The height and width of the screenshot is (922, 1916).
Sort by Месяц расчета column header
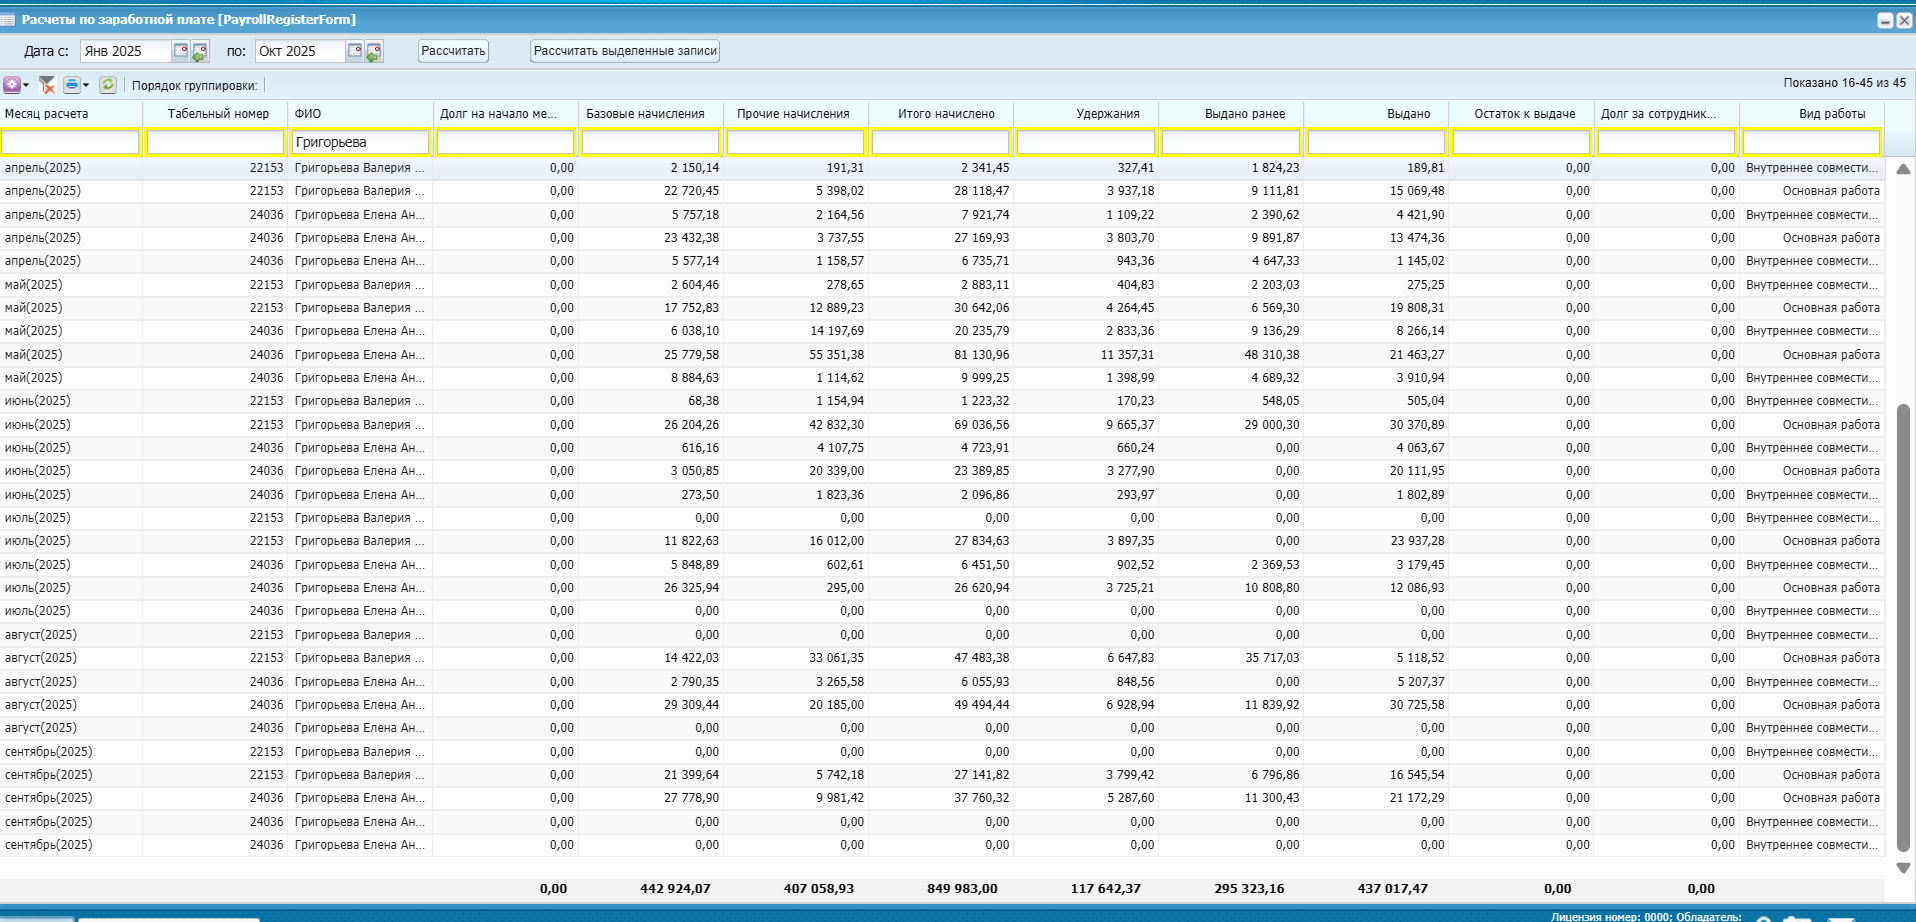click(47, 114)
